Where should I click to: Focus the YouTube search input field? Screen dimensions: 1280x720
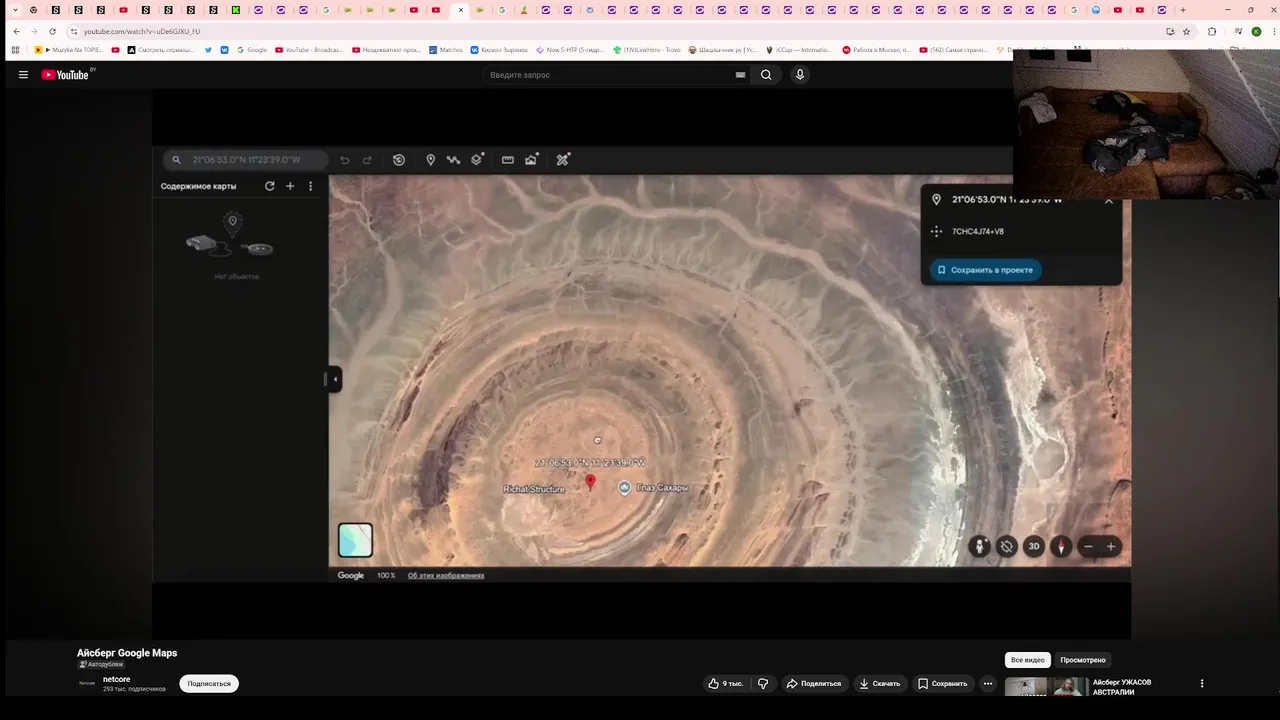click(610, 75)
